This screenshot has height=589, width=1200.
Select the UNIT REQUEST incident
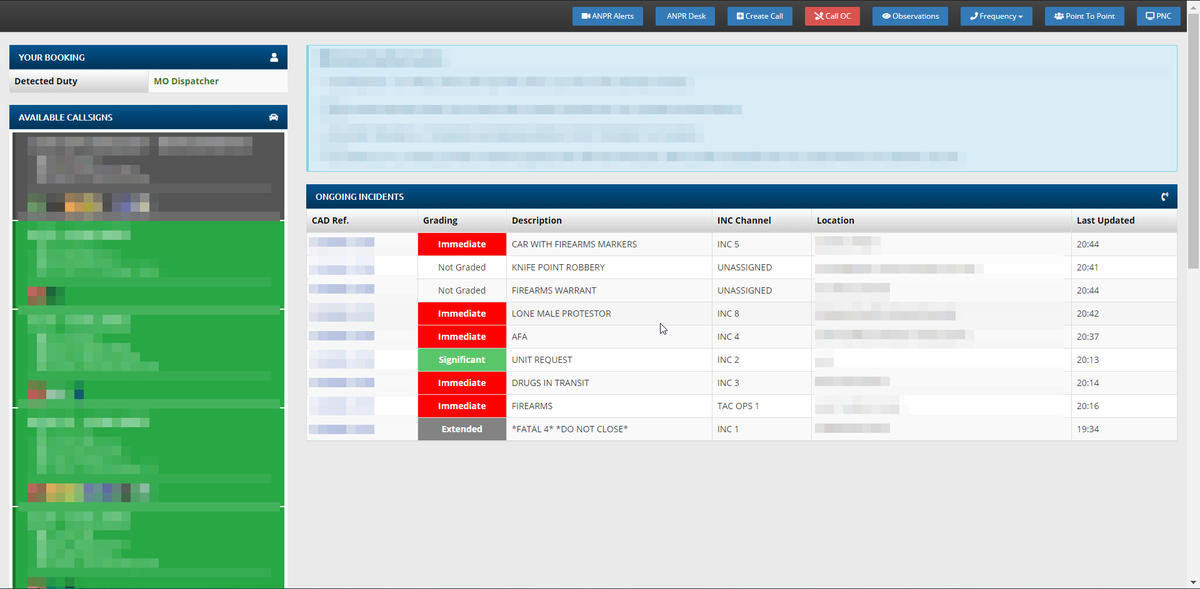tap(542, 359)
